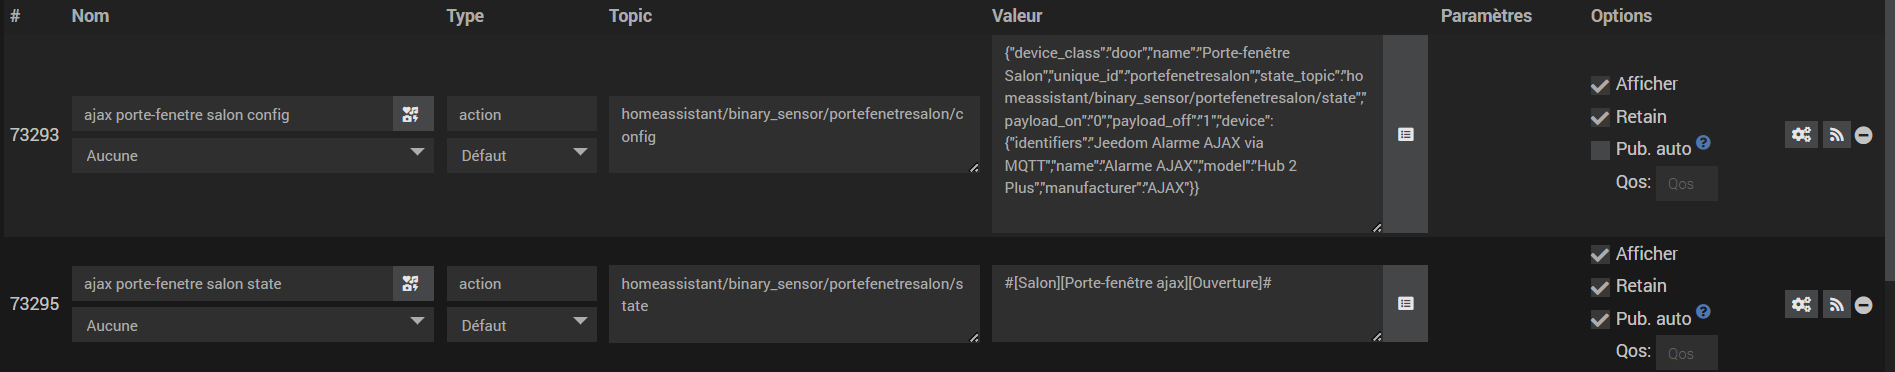Open the Défaut subtype dropdown for command 73295

tap(522, 325)
